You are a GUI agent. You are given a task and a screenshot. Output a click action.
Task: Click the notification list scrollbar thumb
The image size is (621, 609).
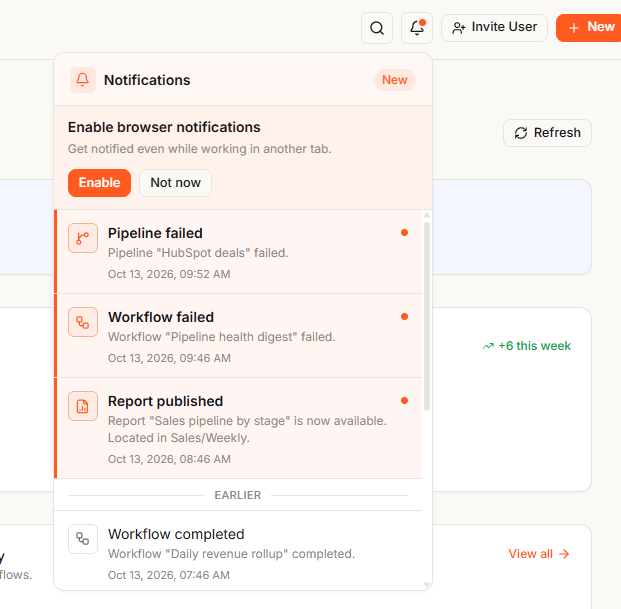(427, 317)
